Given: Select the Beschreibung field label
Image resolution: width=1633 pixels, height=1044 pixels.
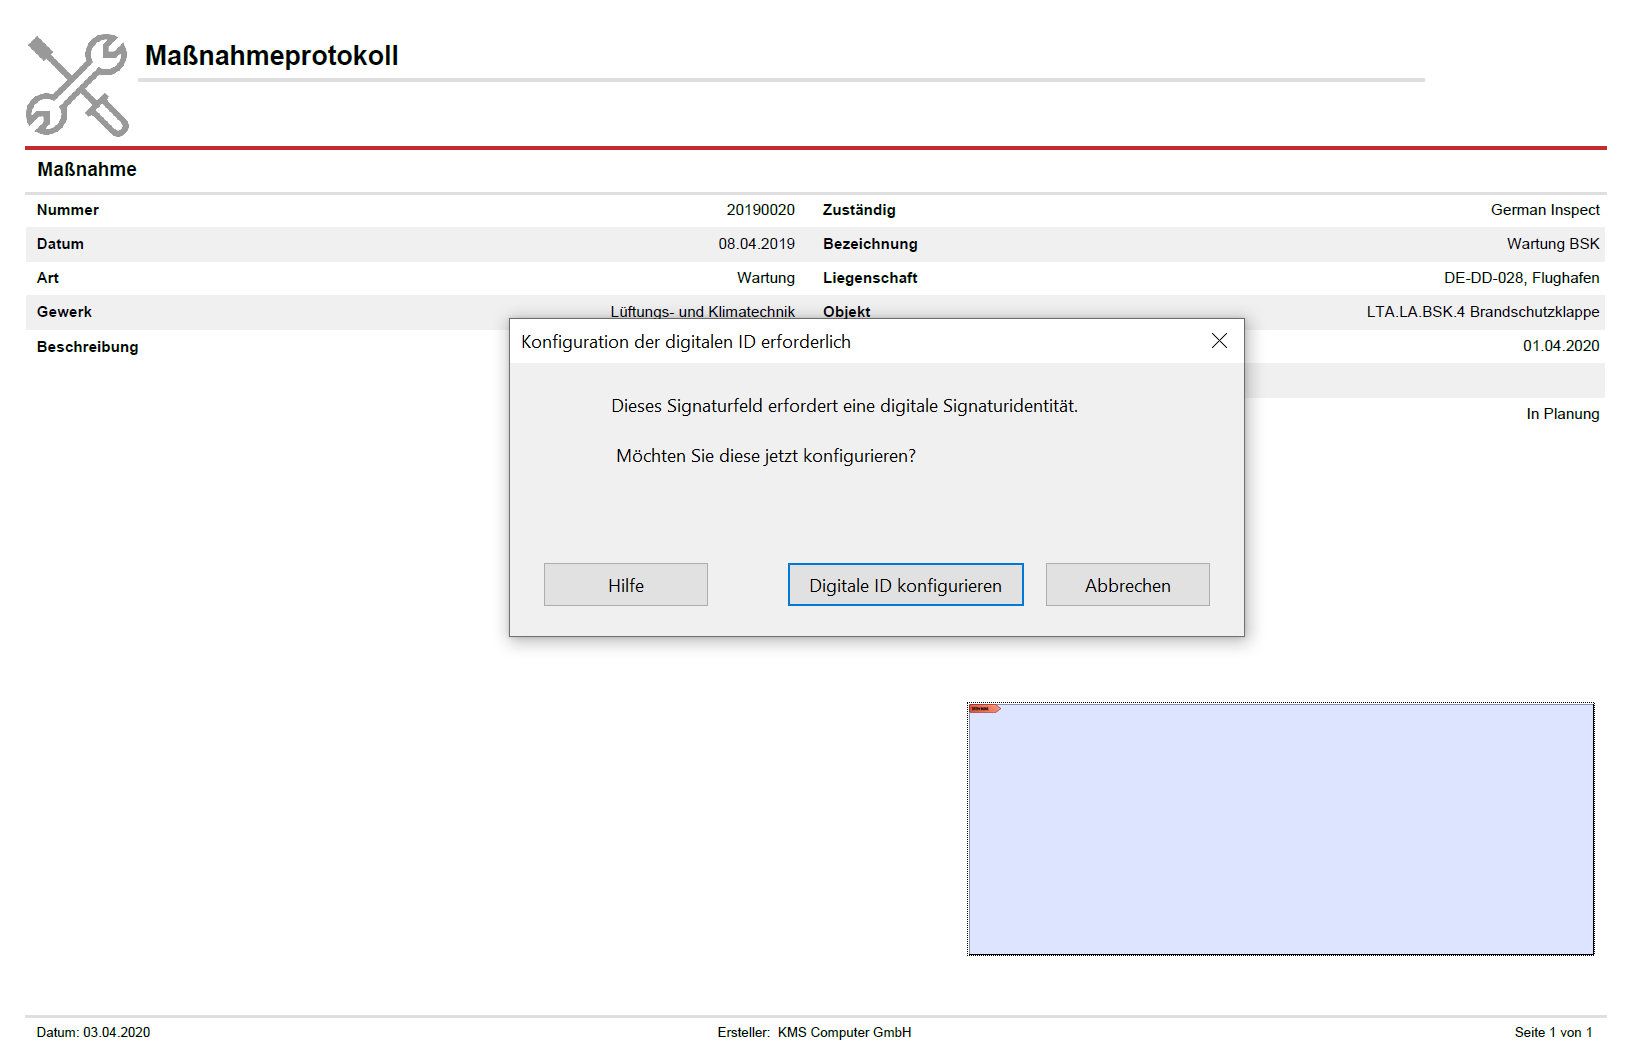Looking at the screenshot, I should pyautogui.click(x=88, y=347).
